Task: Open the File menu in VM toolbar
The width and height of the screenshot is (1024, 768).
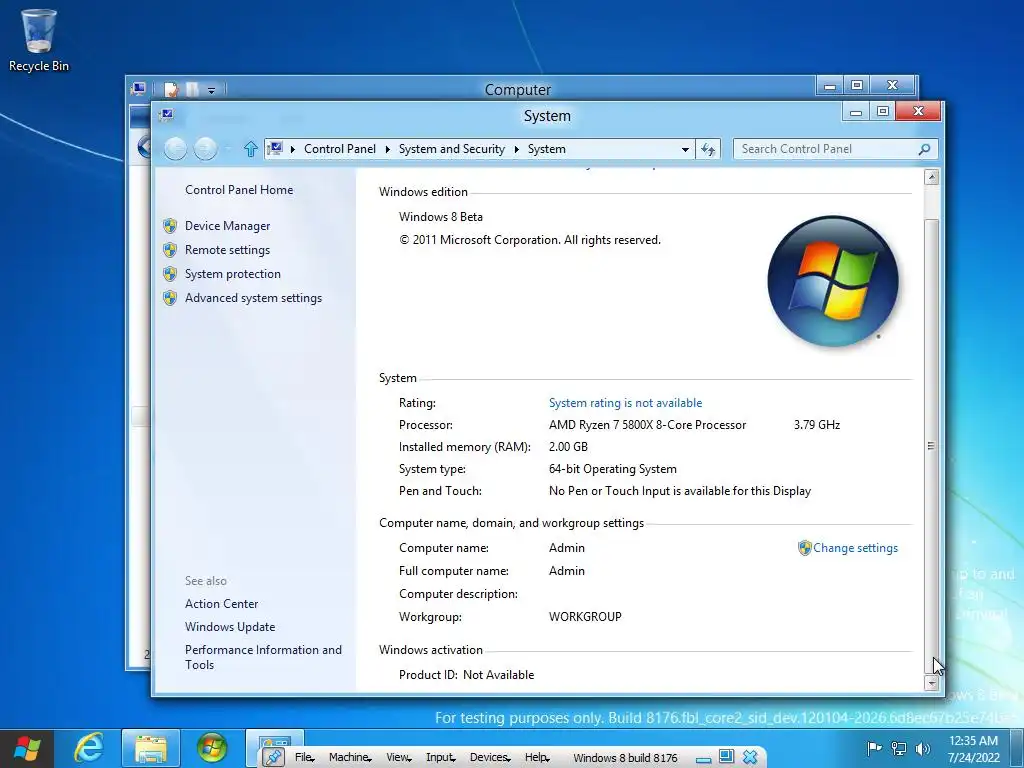Action: click(304, 757)
